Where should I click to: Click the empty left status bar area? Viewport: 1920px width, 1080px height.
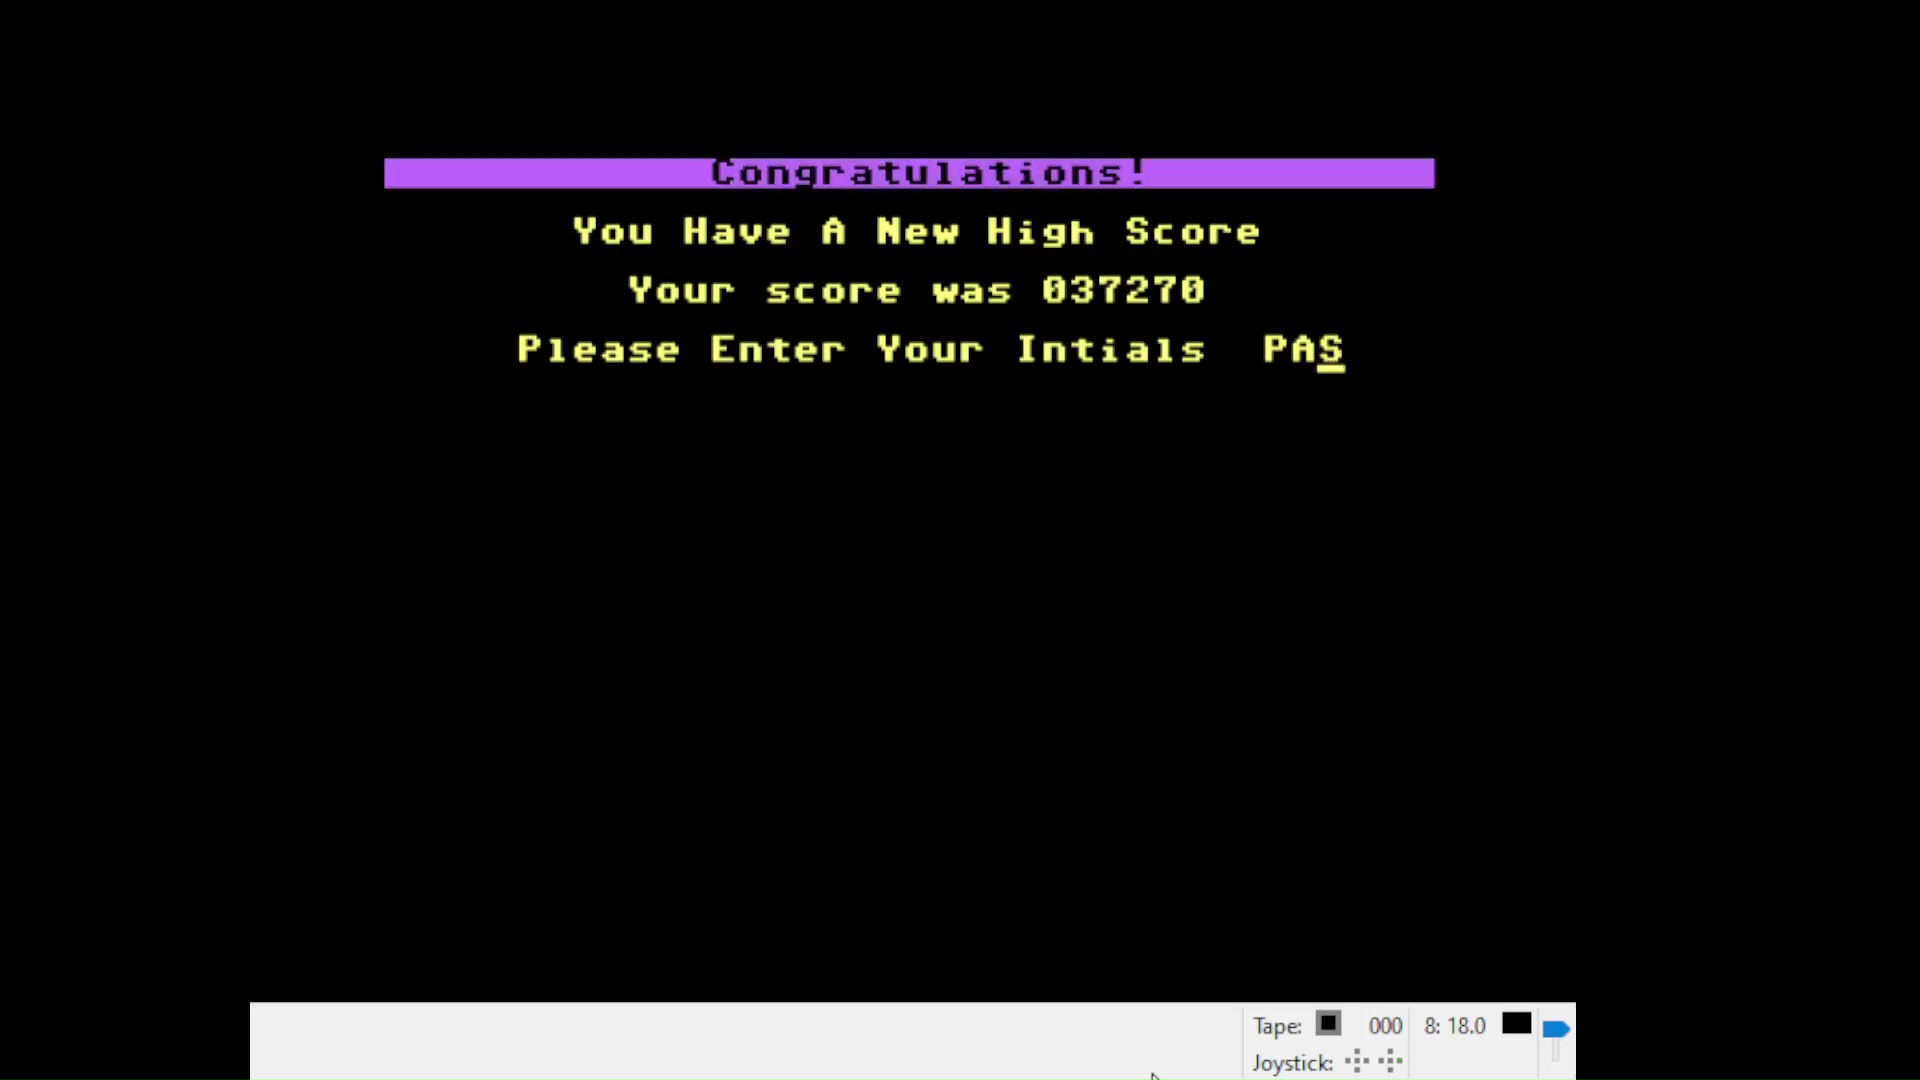click(700, 1040)
